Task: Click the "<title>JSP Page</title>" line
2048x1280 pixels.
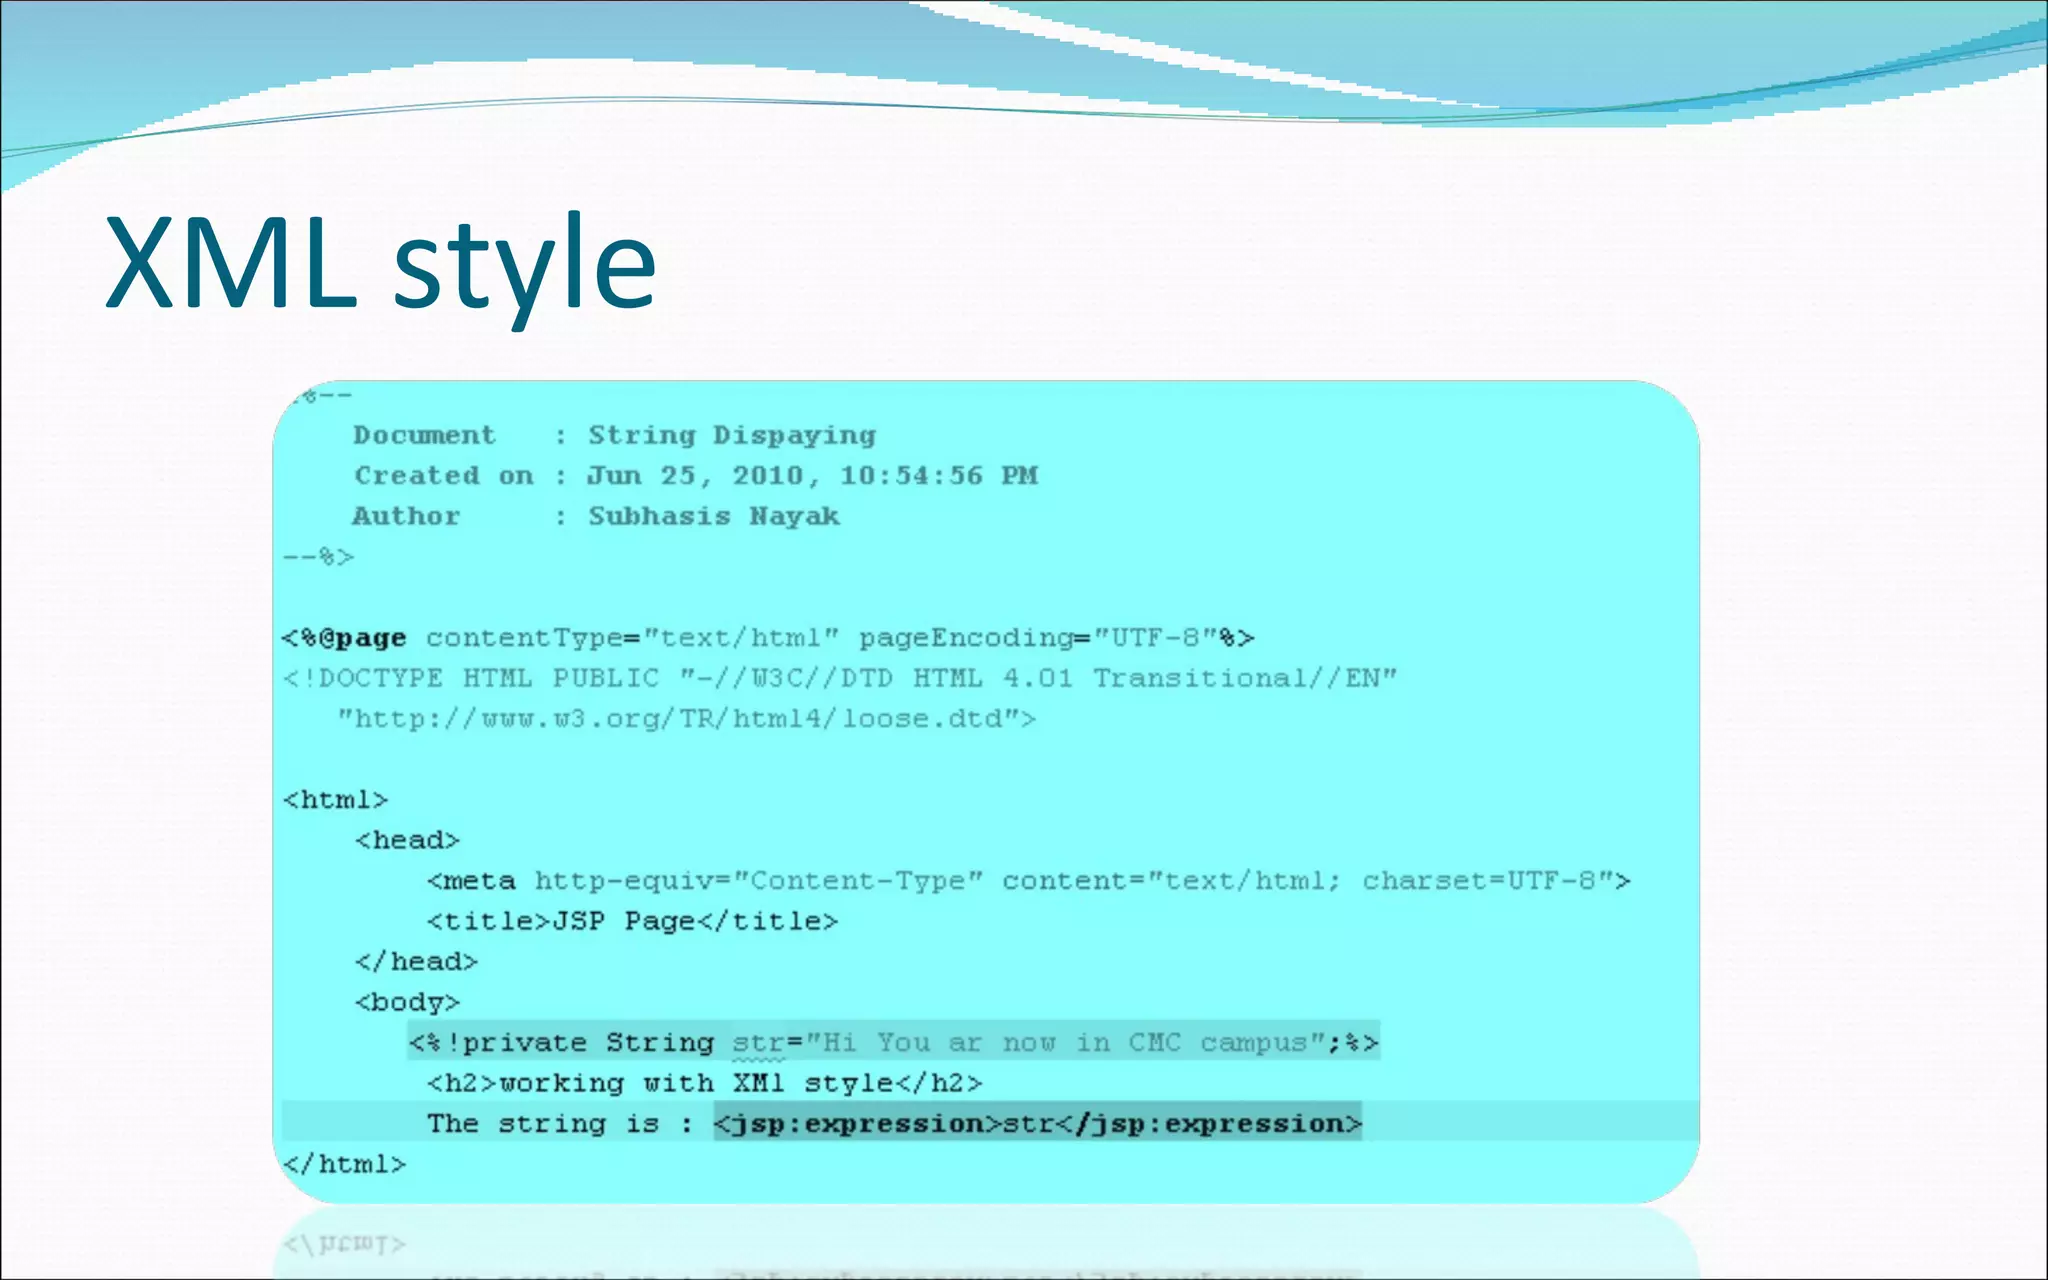Action: click(632, 921)
